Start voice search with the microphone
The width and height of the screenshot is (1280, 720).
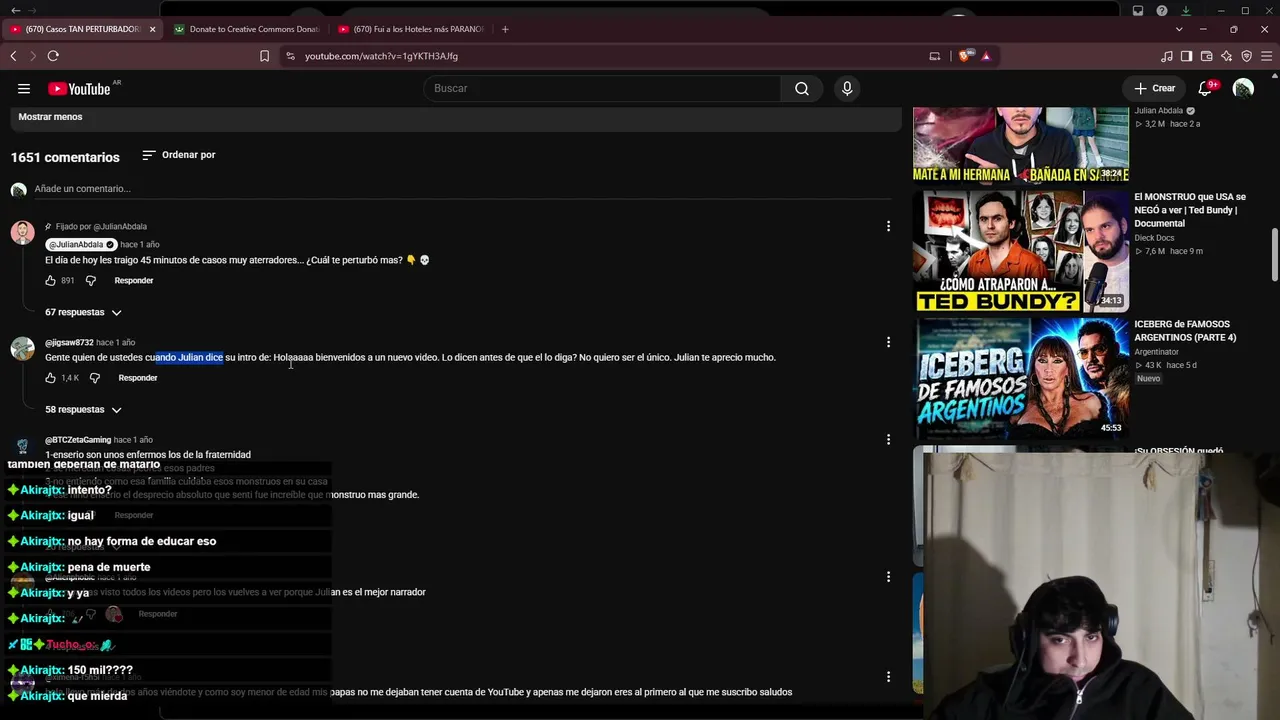(847, 89)
